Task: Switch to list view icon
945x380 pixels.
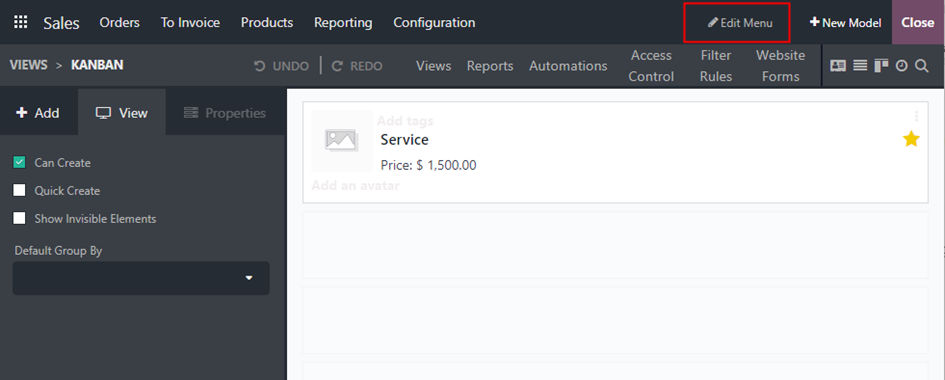Action: 860,66
